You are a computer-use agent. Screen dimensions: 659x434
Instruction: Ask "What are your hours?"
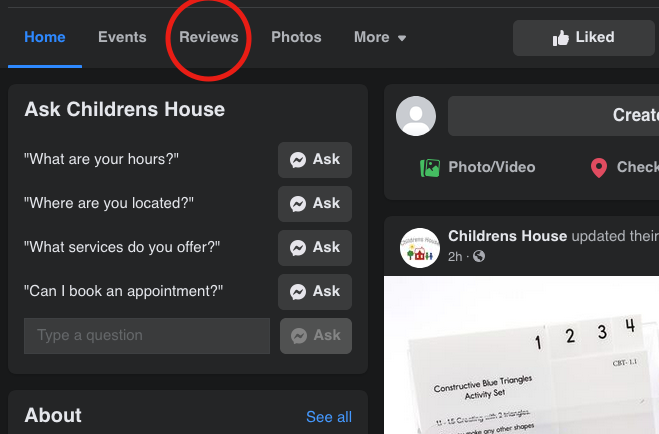315,159
